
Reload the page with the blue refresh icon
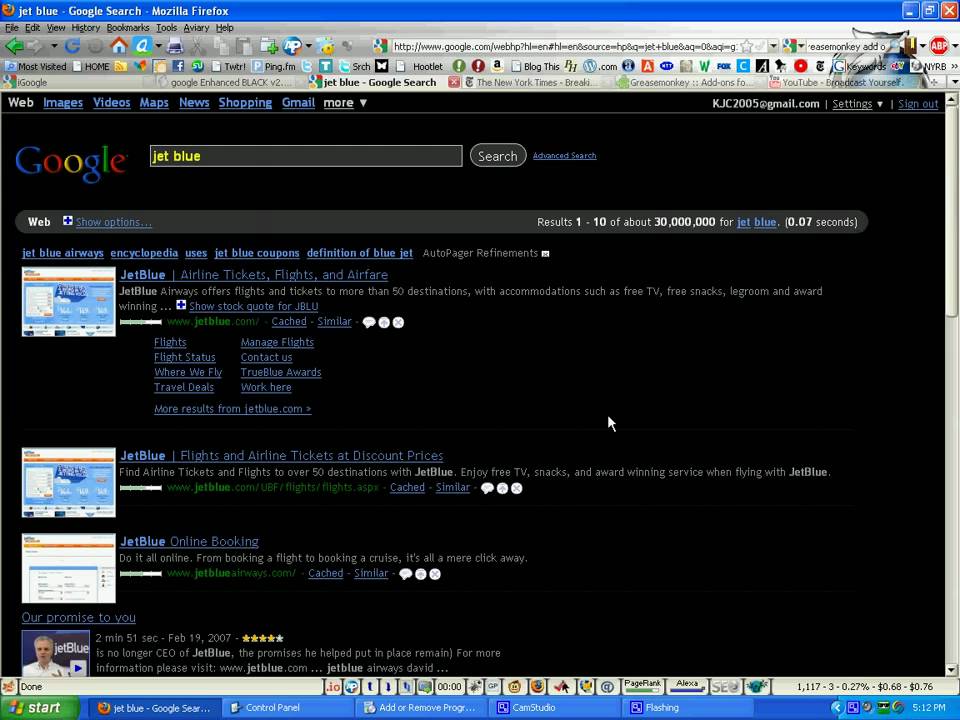point(72,46)
